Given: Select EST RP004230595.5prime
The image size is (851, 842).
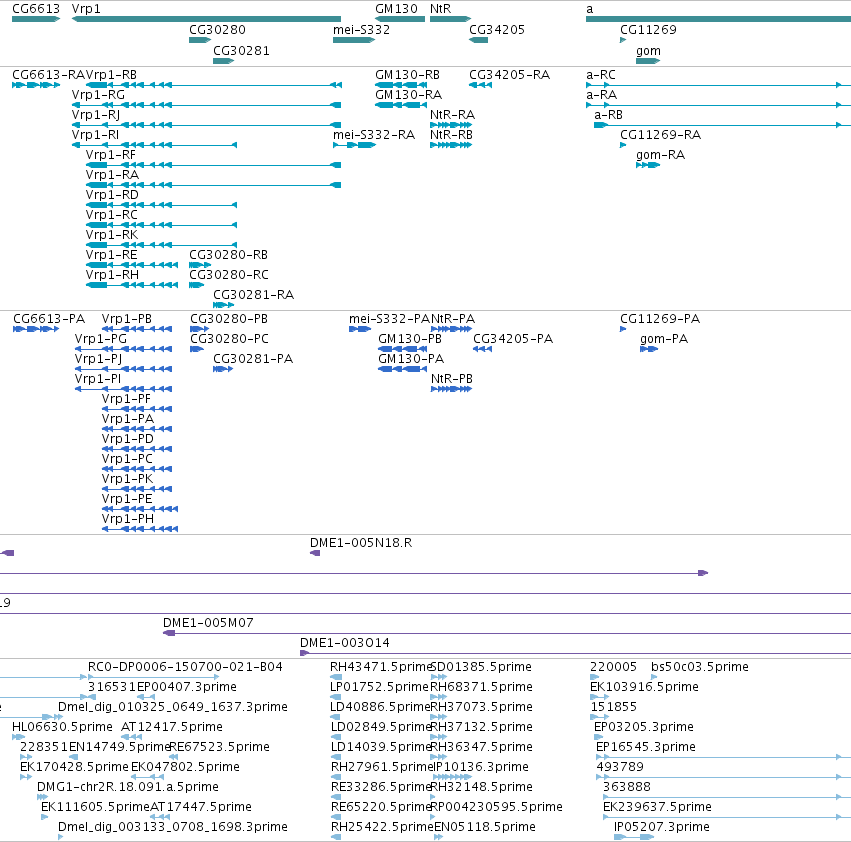Looking at the screenshot, I should click(x=433, y=817).
